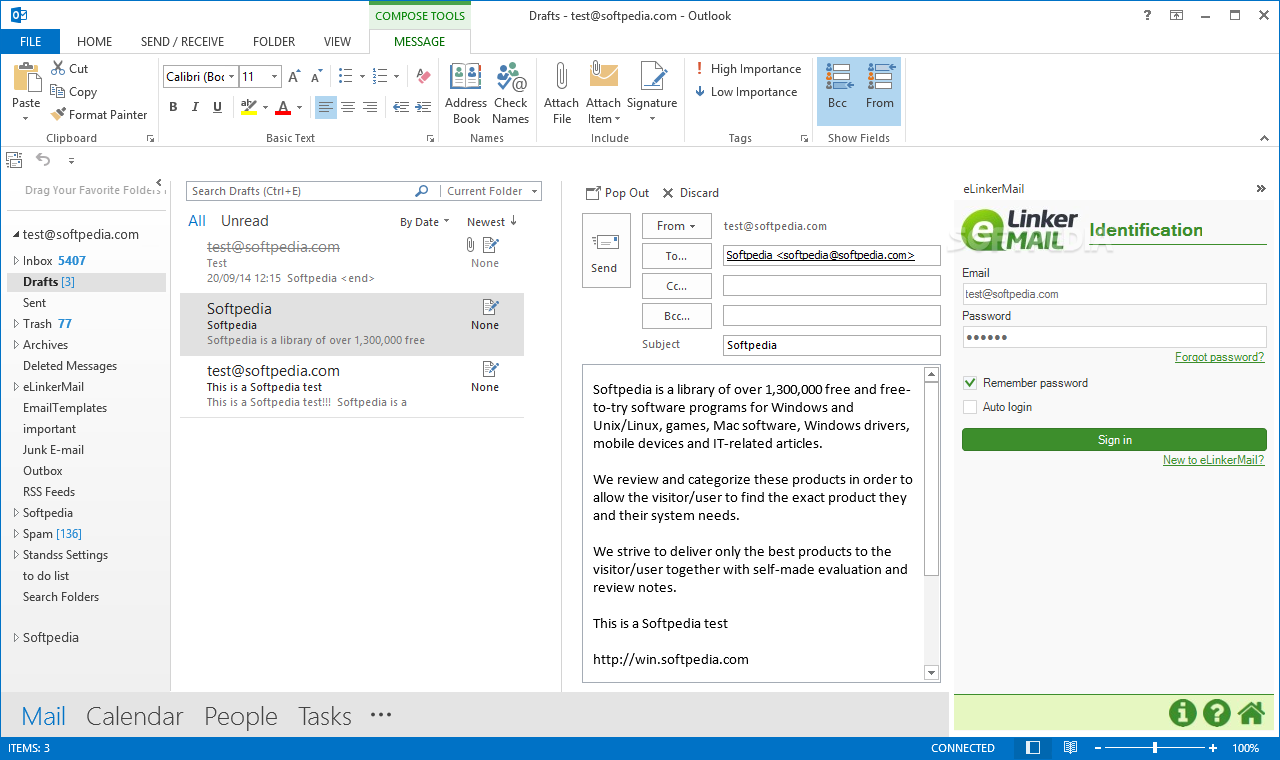Switch to SEND / RECEIVE tab
Screen dimensions: 1280x760
(x=182, y=42)
